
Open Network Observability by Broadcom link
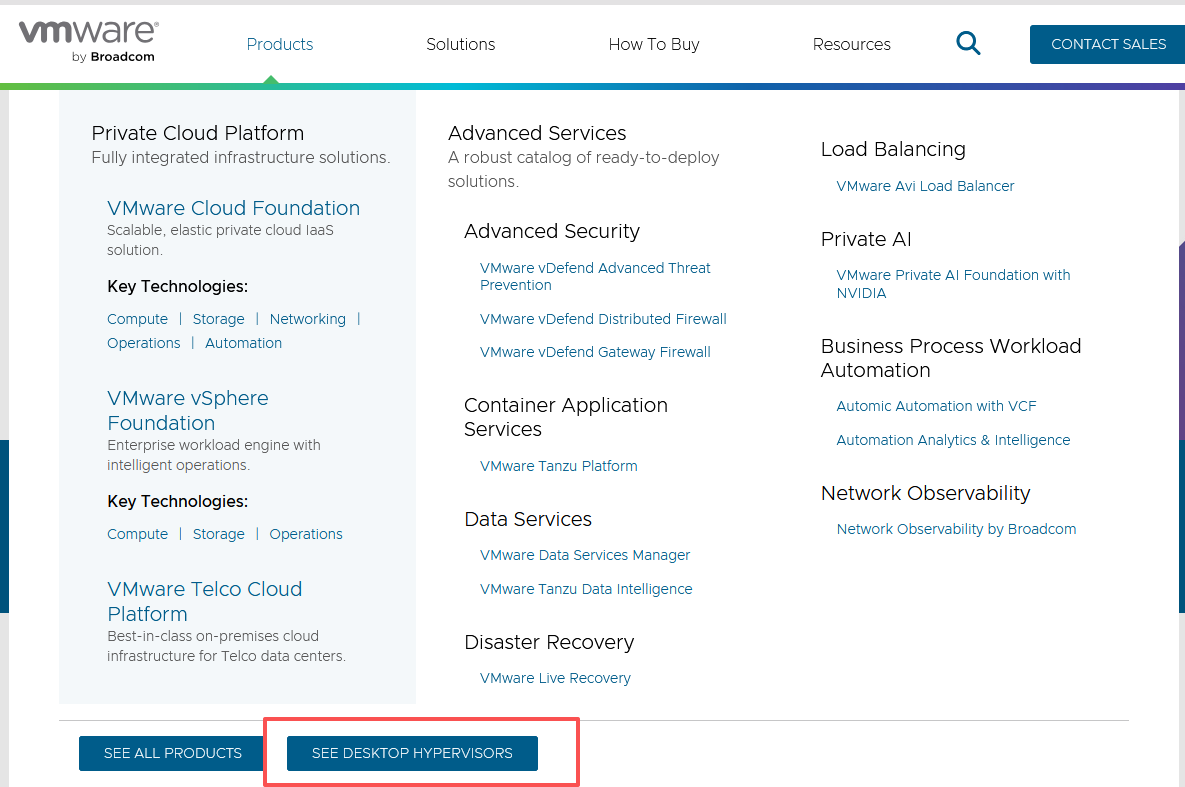point(956,529)
